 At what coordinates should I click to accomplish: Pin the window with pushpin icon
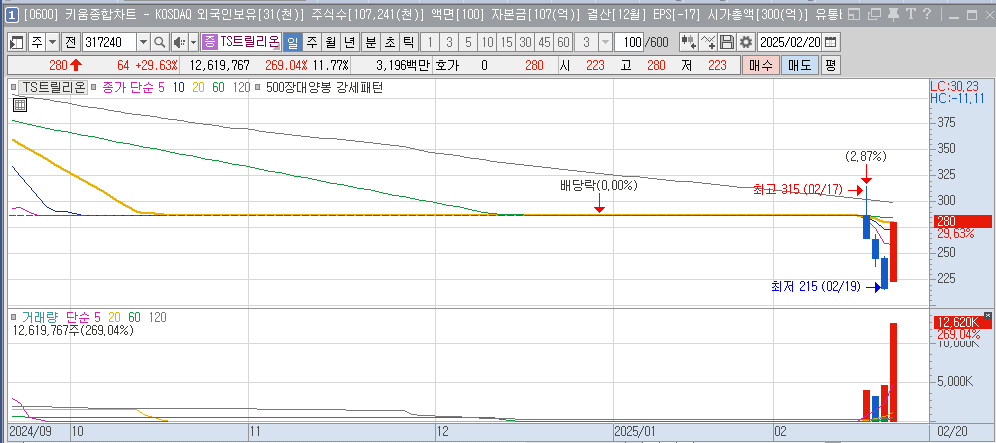pyautogui.click(x=892, y=14)
